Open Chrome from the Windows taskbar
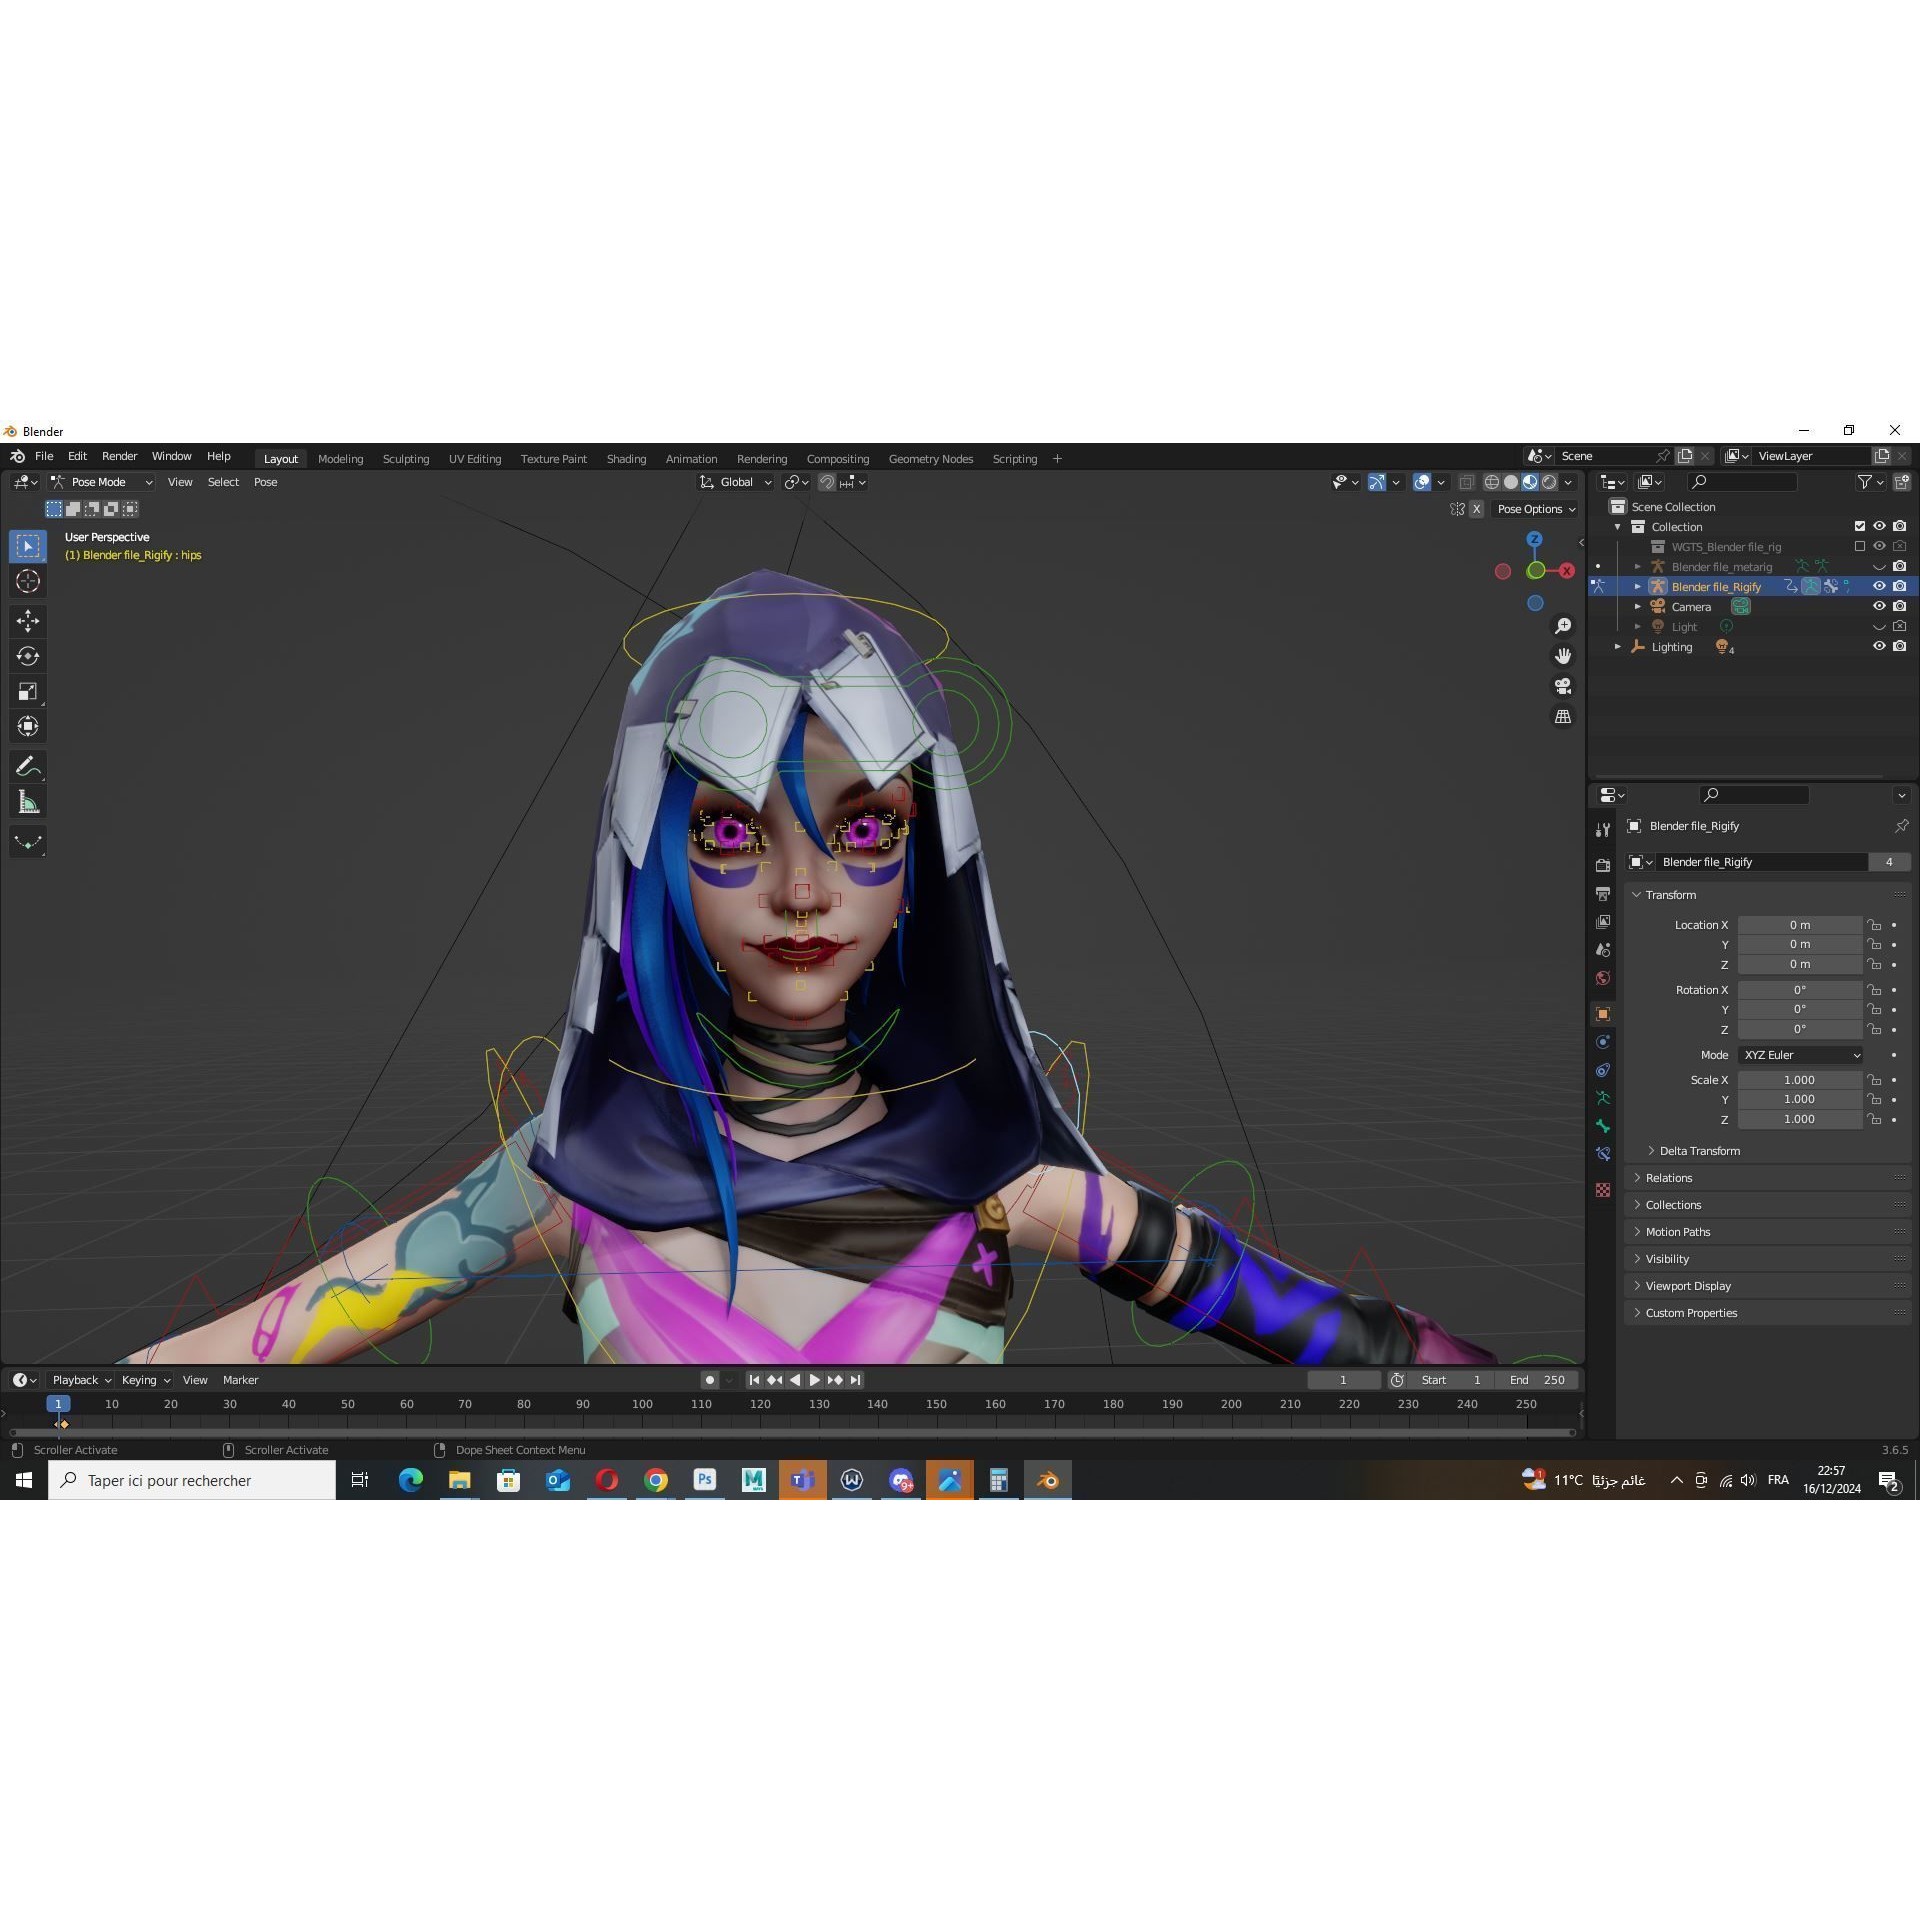 point(656,1480)
